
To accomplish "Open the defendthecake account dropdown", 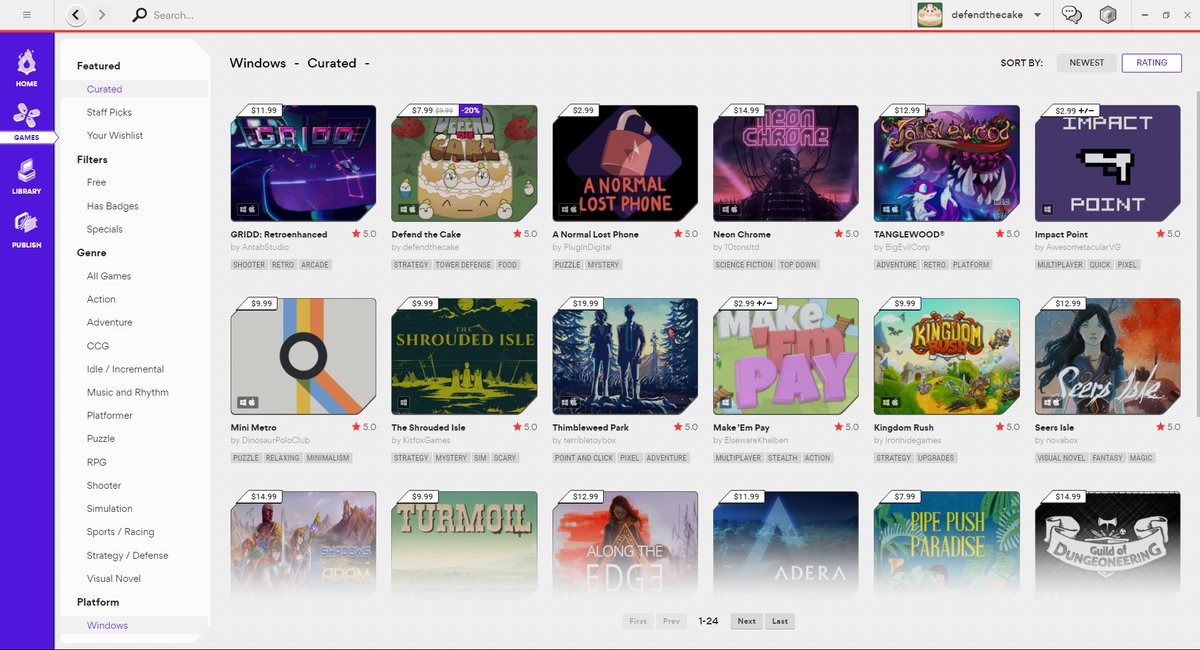I will point(994,15).
